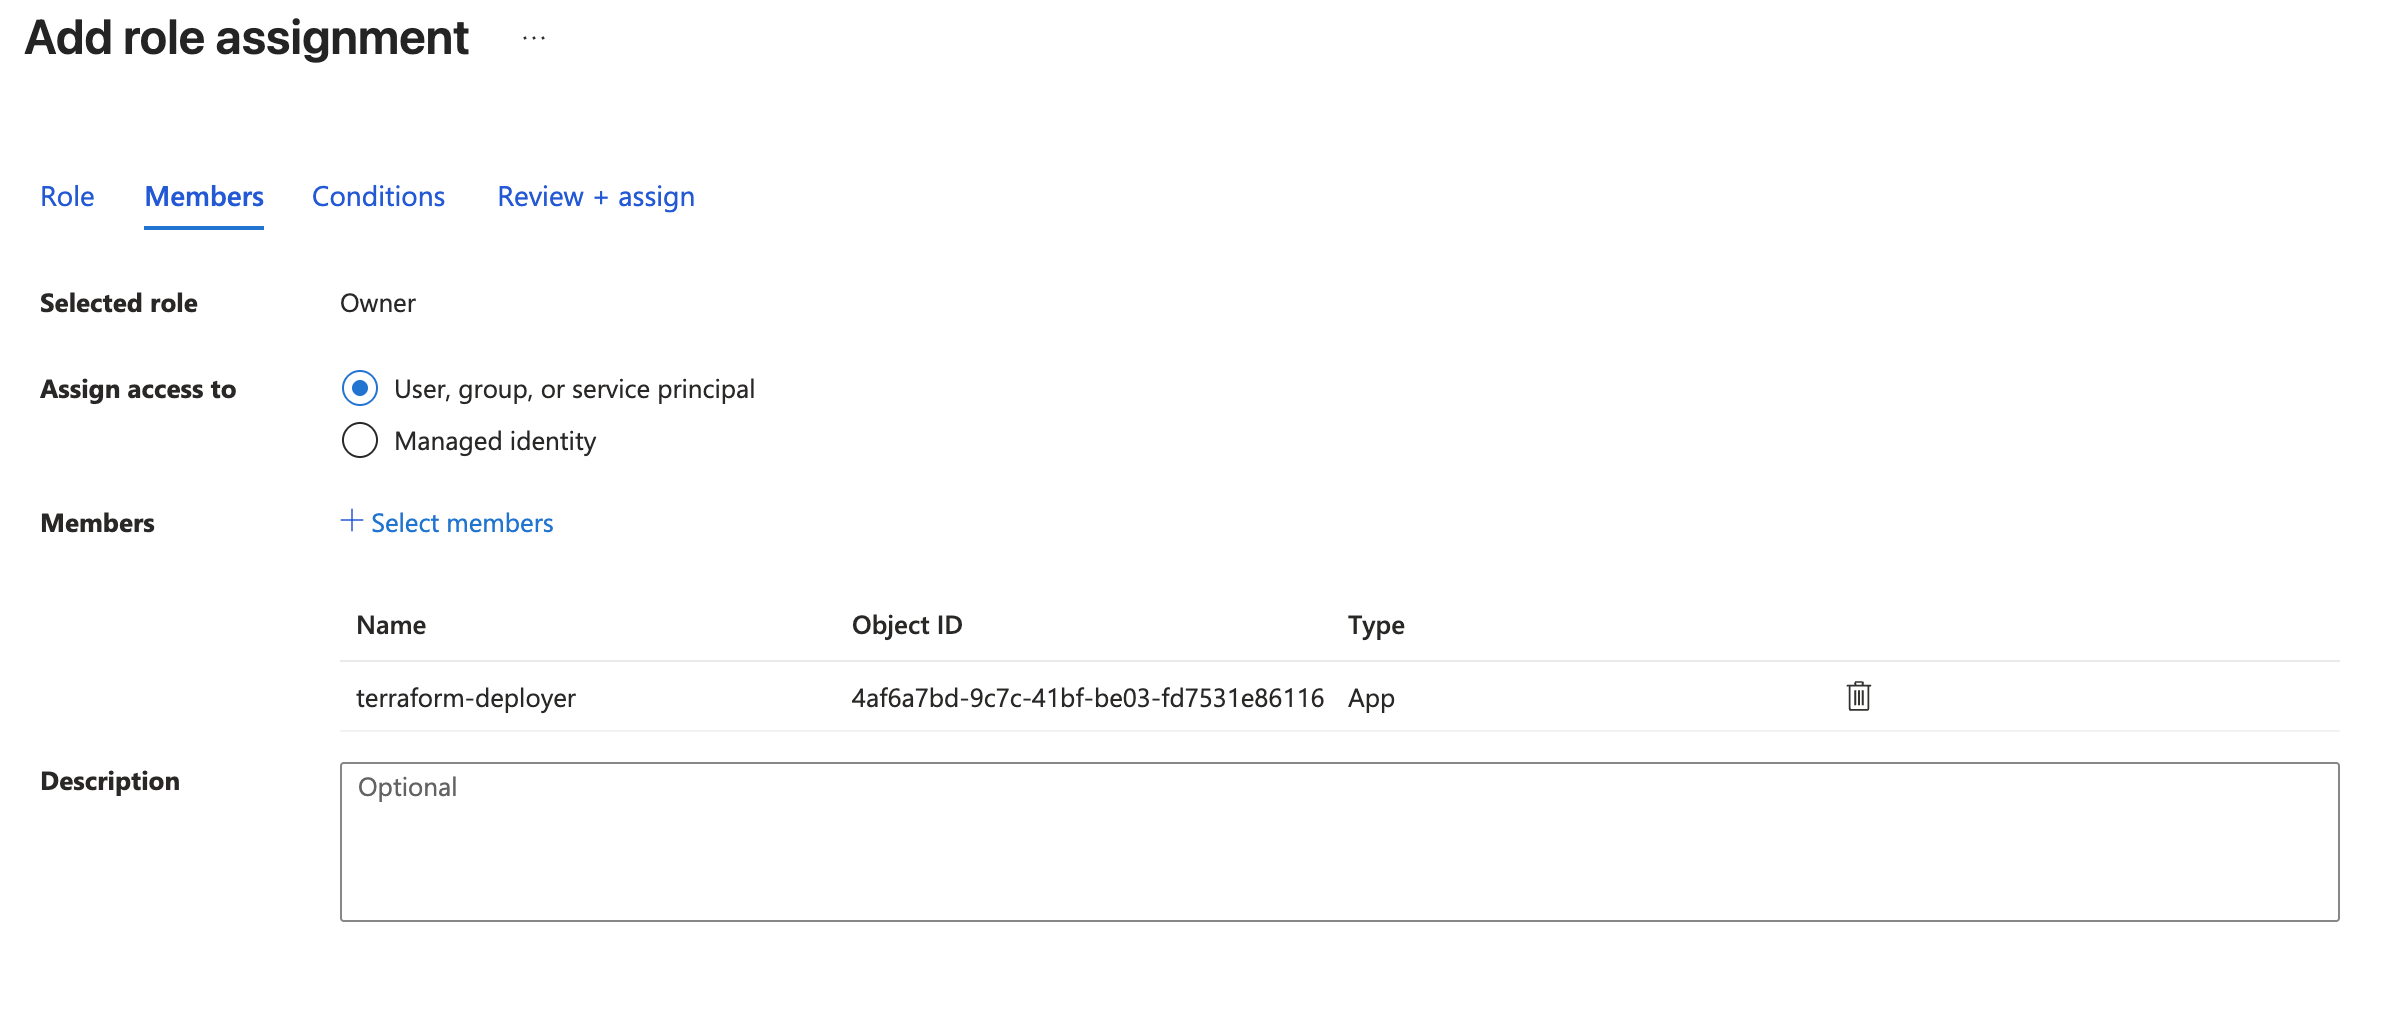Click the 'Add role assignment' page title
The width and height of the screenshot is (2404, 1022).
[x=247, y=38]
